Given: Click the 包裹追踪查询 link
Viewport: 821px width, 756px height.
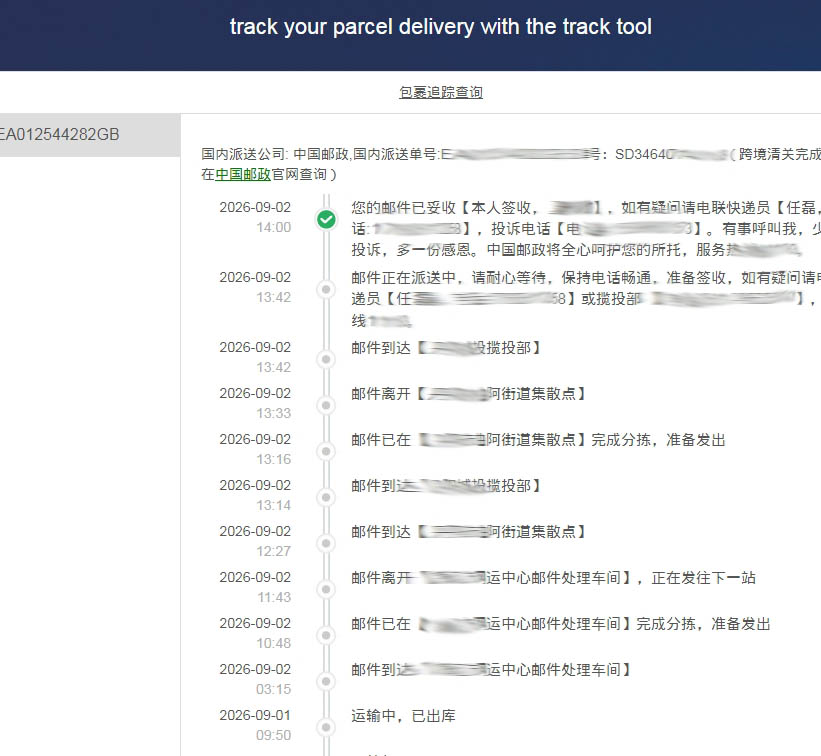Looking at the screenshot, I should tap(441, 92).
